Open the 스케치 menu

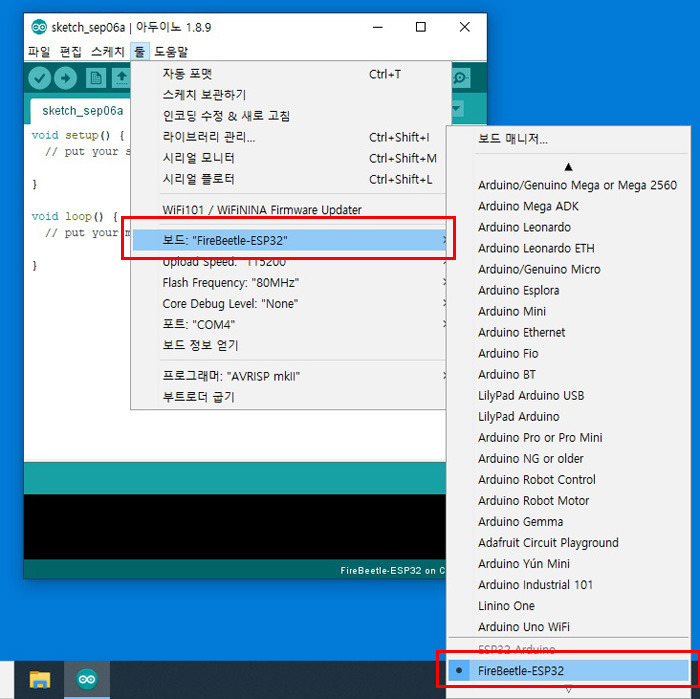tap(107, 52)
